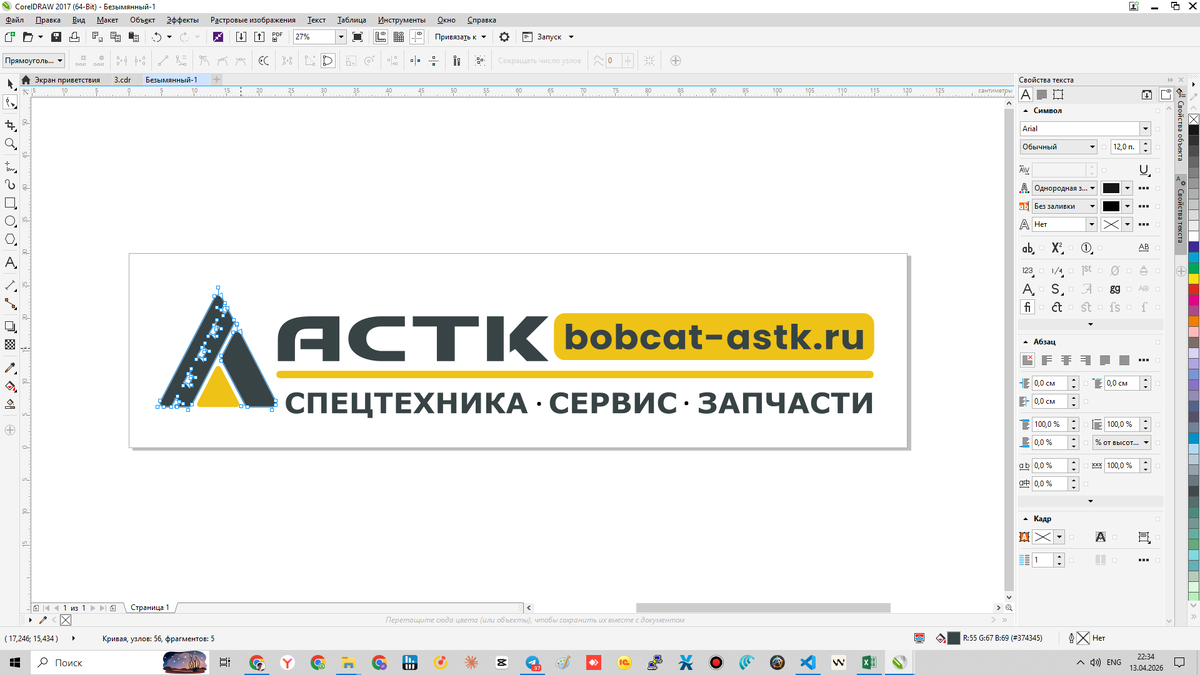
Task: Select the Drop Shadow tool
Action: (x=10, y=326)
